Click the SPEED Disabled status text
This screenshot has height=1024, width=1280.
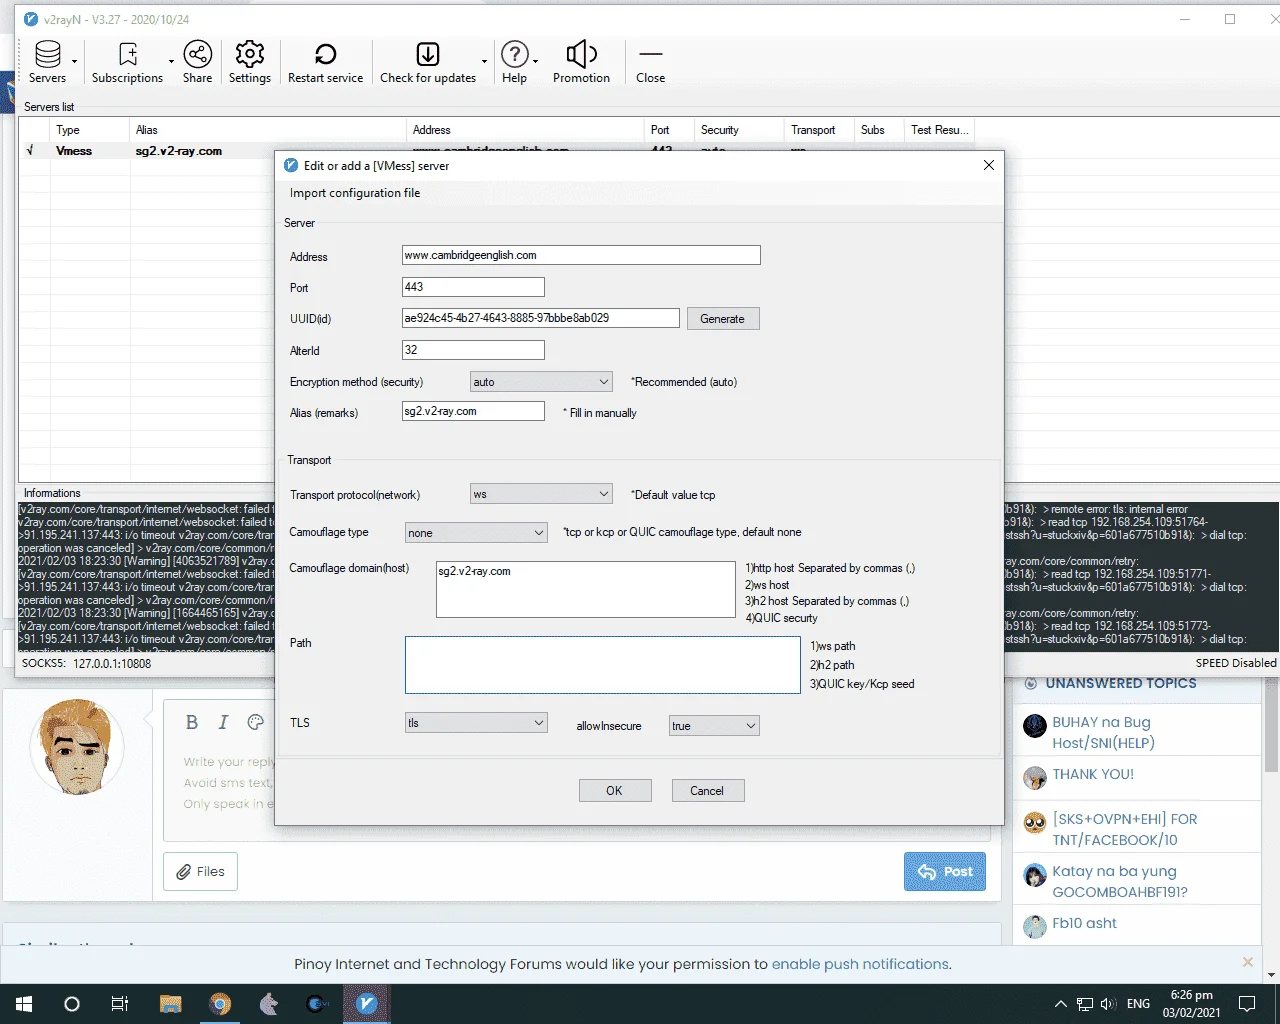coord(1236,663)
